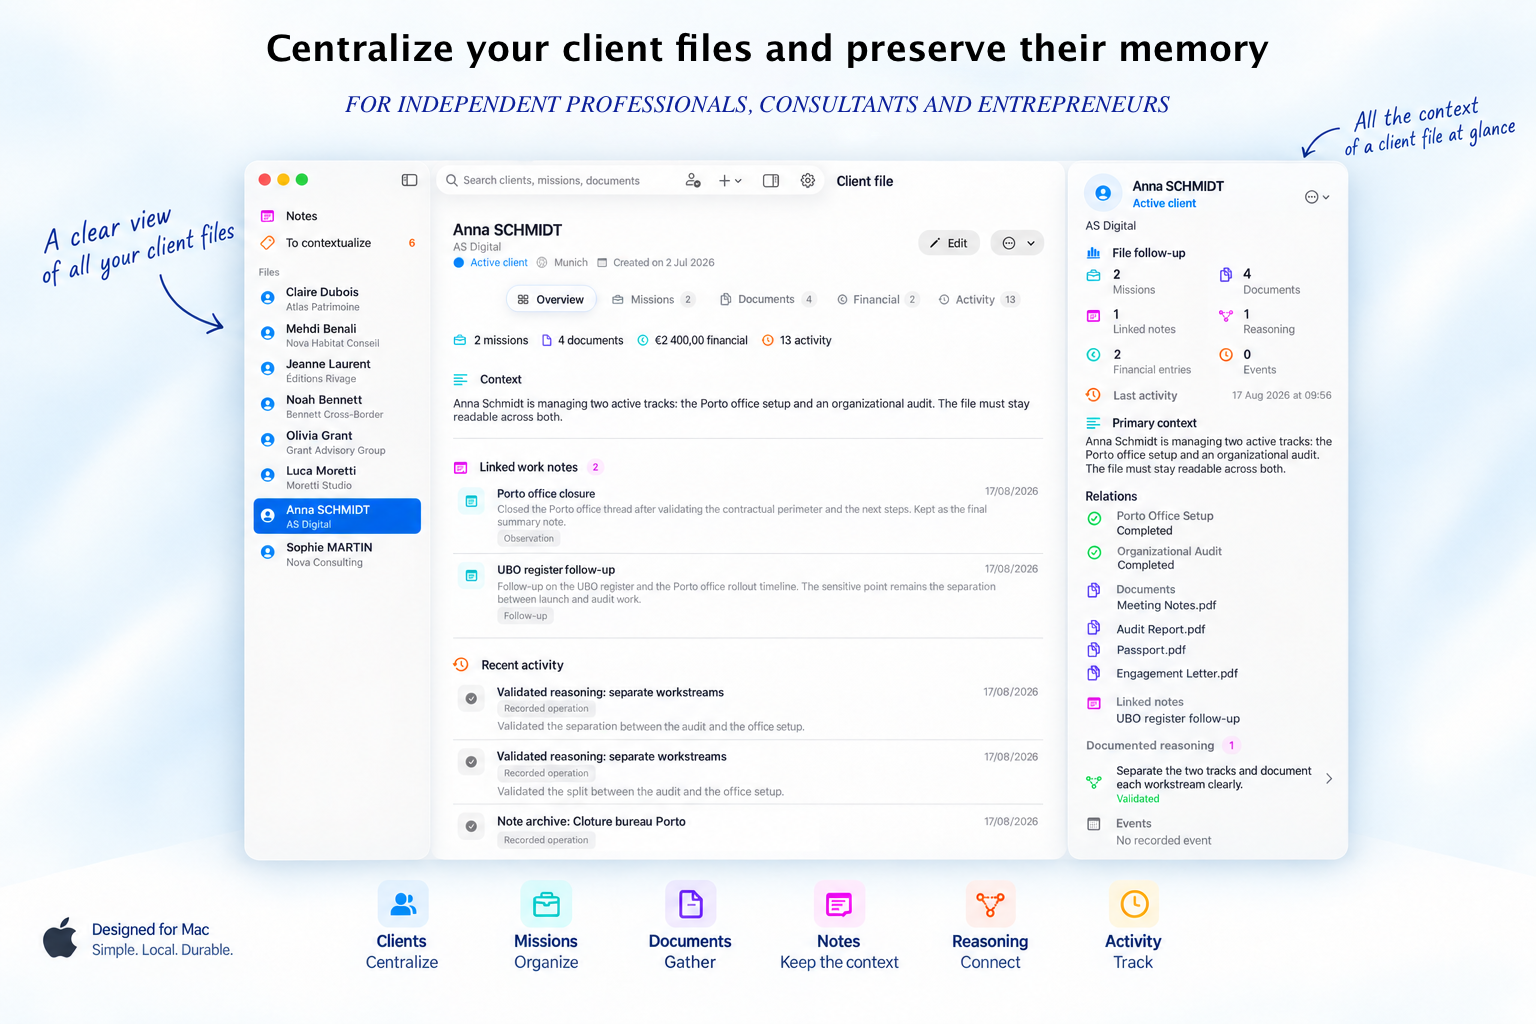The height and width of the screenshot is (1024, 1536).
Task: Open the more options dropdown beside Edit
Action: point(1017,243)
